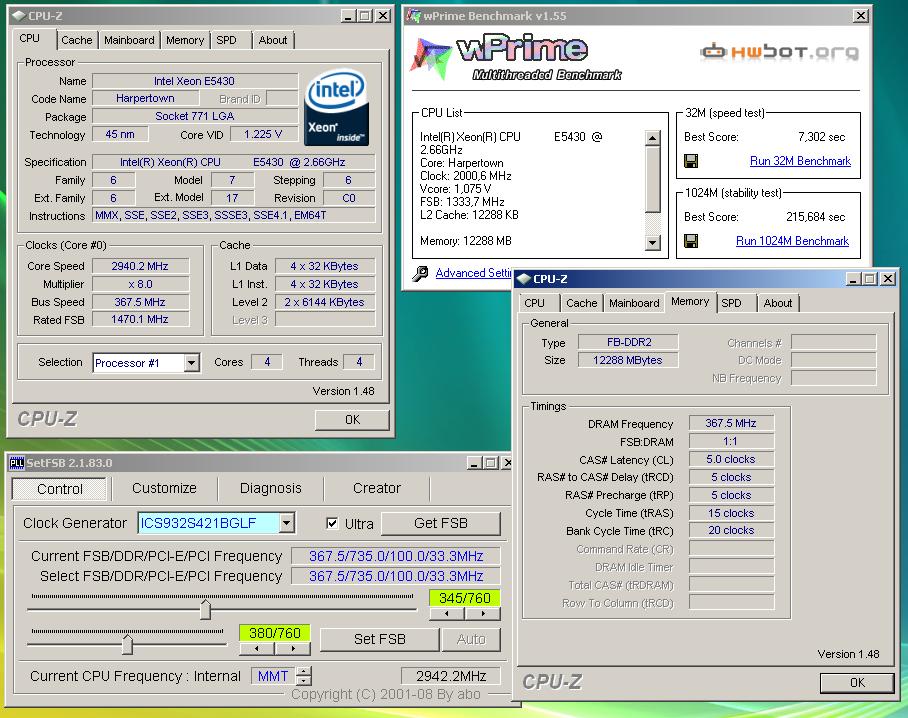Open the About tab in the left CPU-Z window

click(273, 40)
